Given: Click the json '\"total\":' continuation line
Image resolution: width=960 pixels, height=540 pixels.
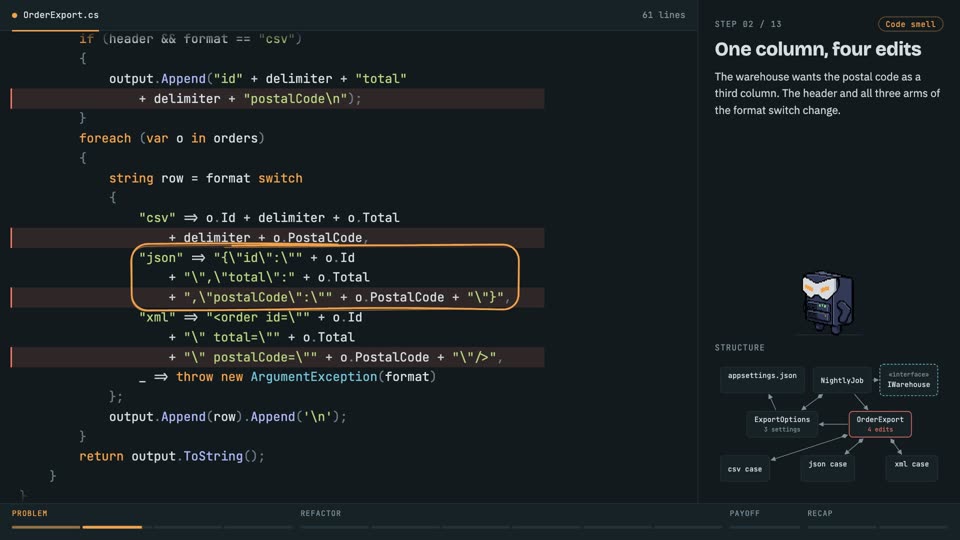Looking at the screenshot, I should [269, 277].
